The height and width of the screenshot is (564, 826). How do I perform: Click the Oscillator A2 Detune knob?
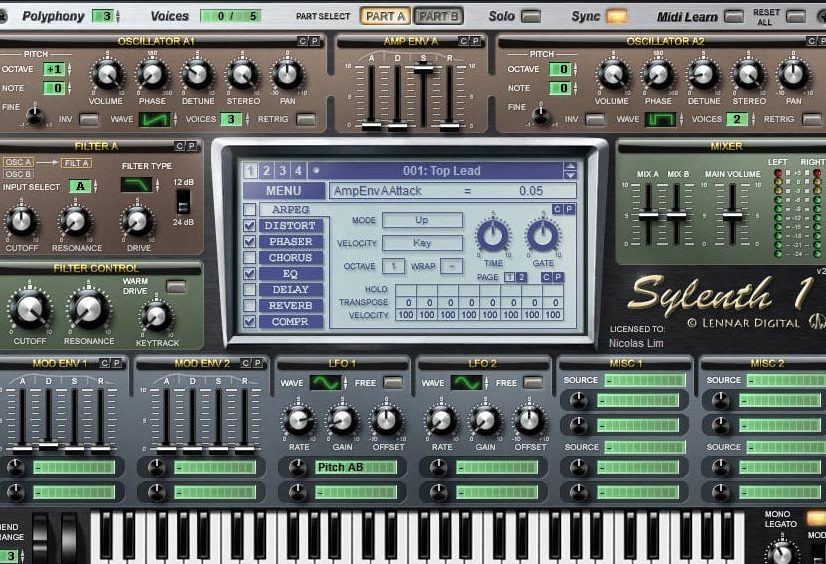tap(703, 74)
